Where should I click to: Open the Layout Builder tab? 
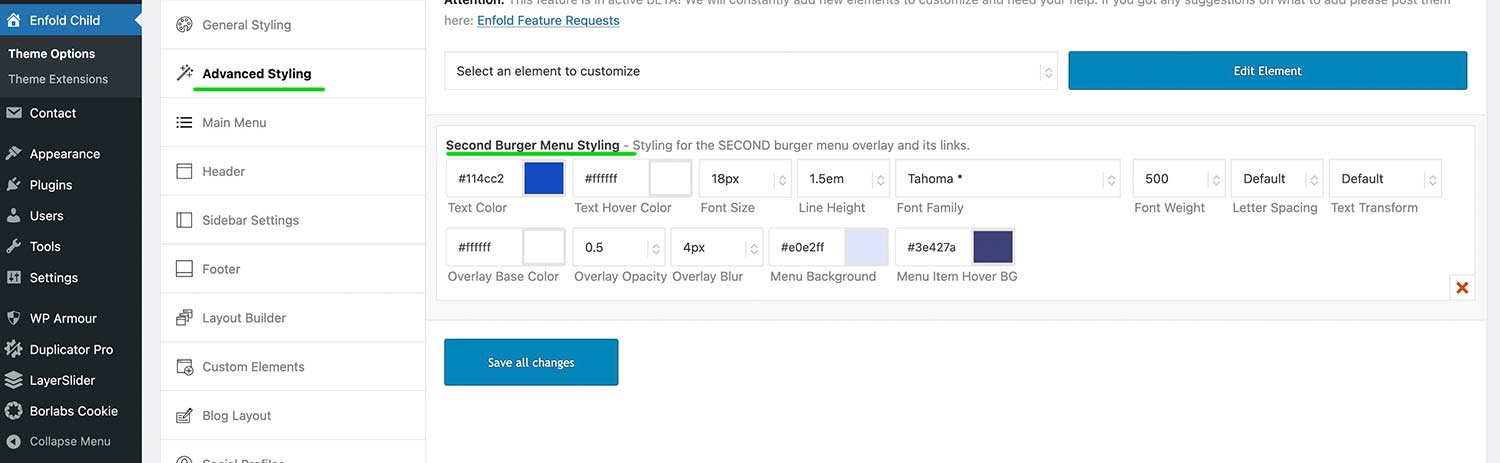244,318
